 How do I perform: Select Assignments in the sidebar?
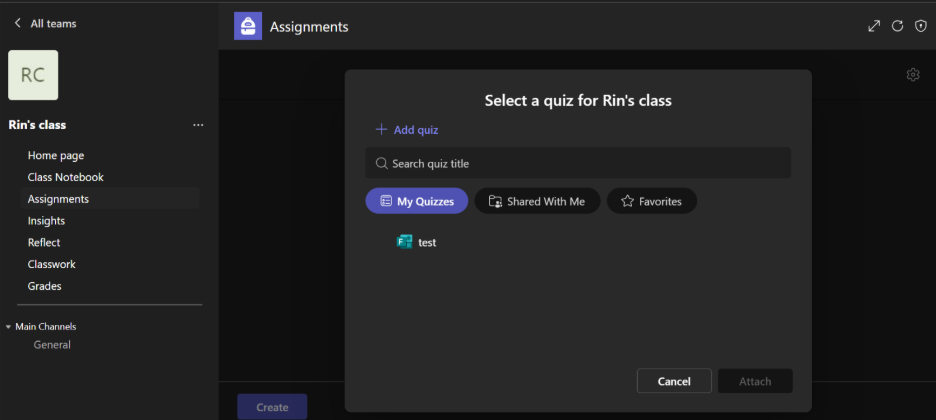110,199
